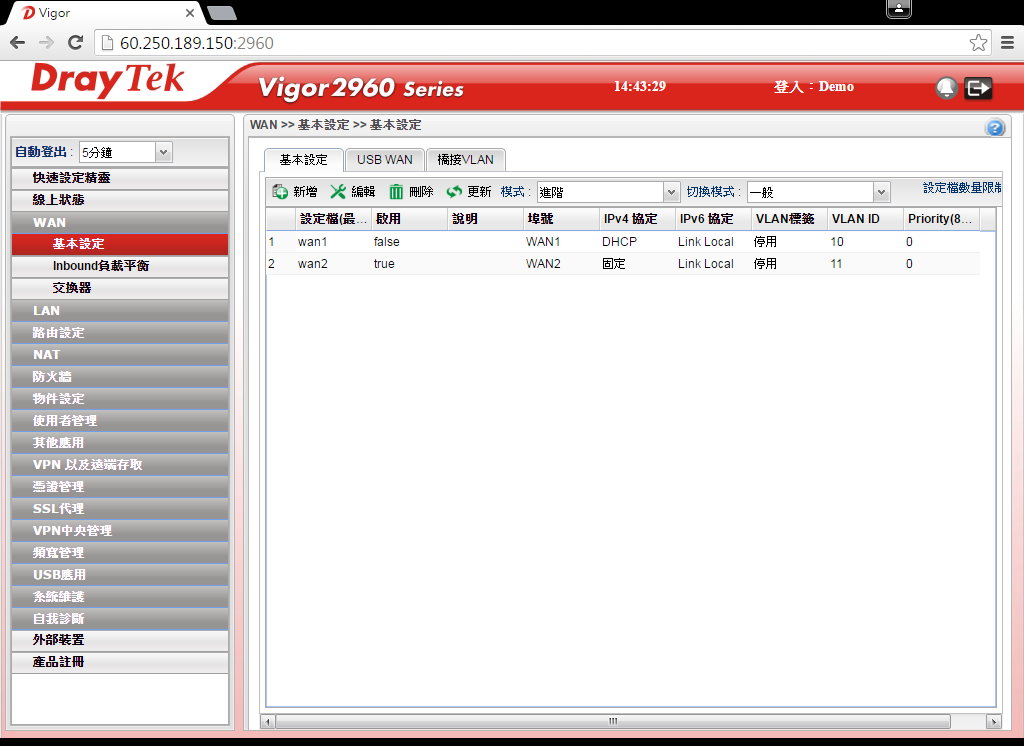Select Inbound負載平衡 menu item
1024x746 pixels.
click(120, 266)
